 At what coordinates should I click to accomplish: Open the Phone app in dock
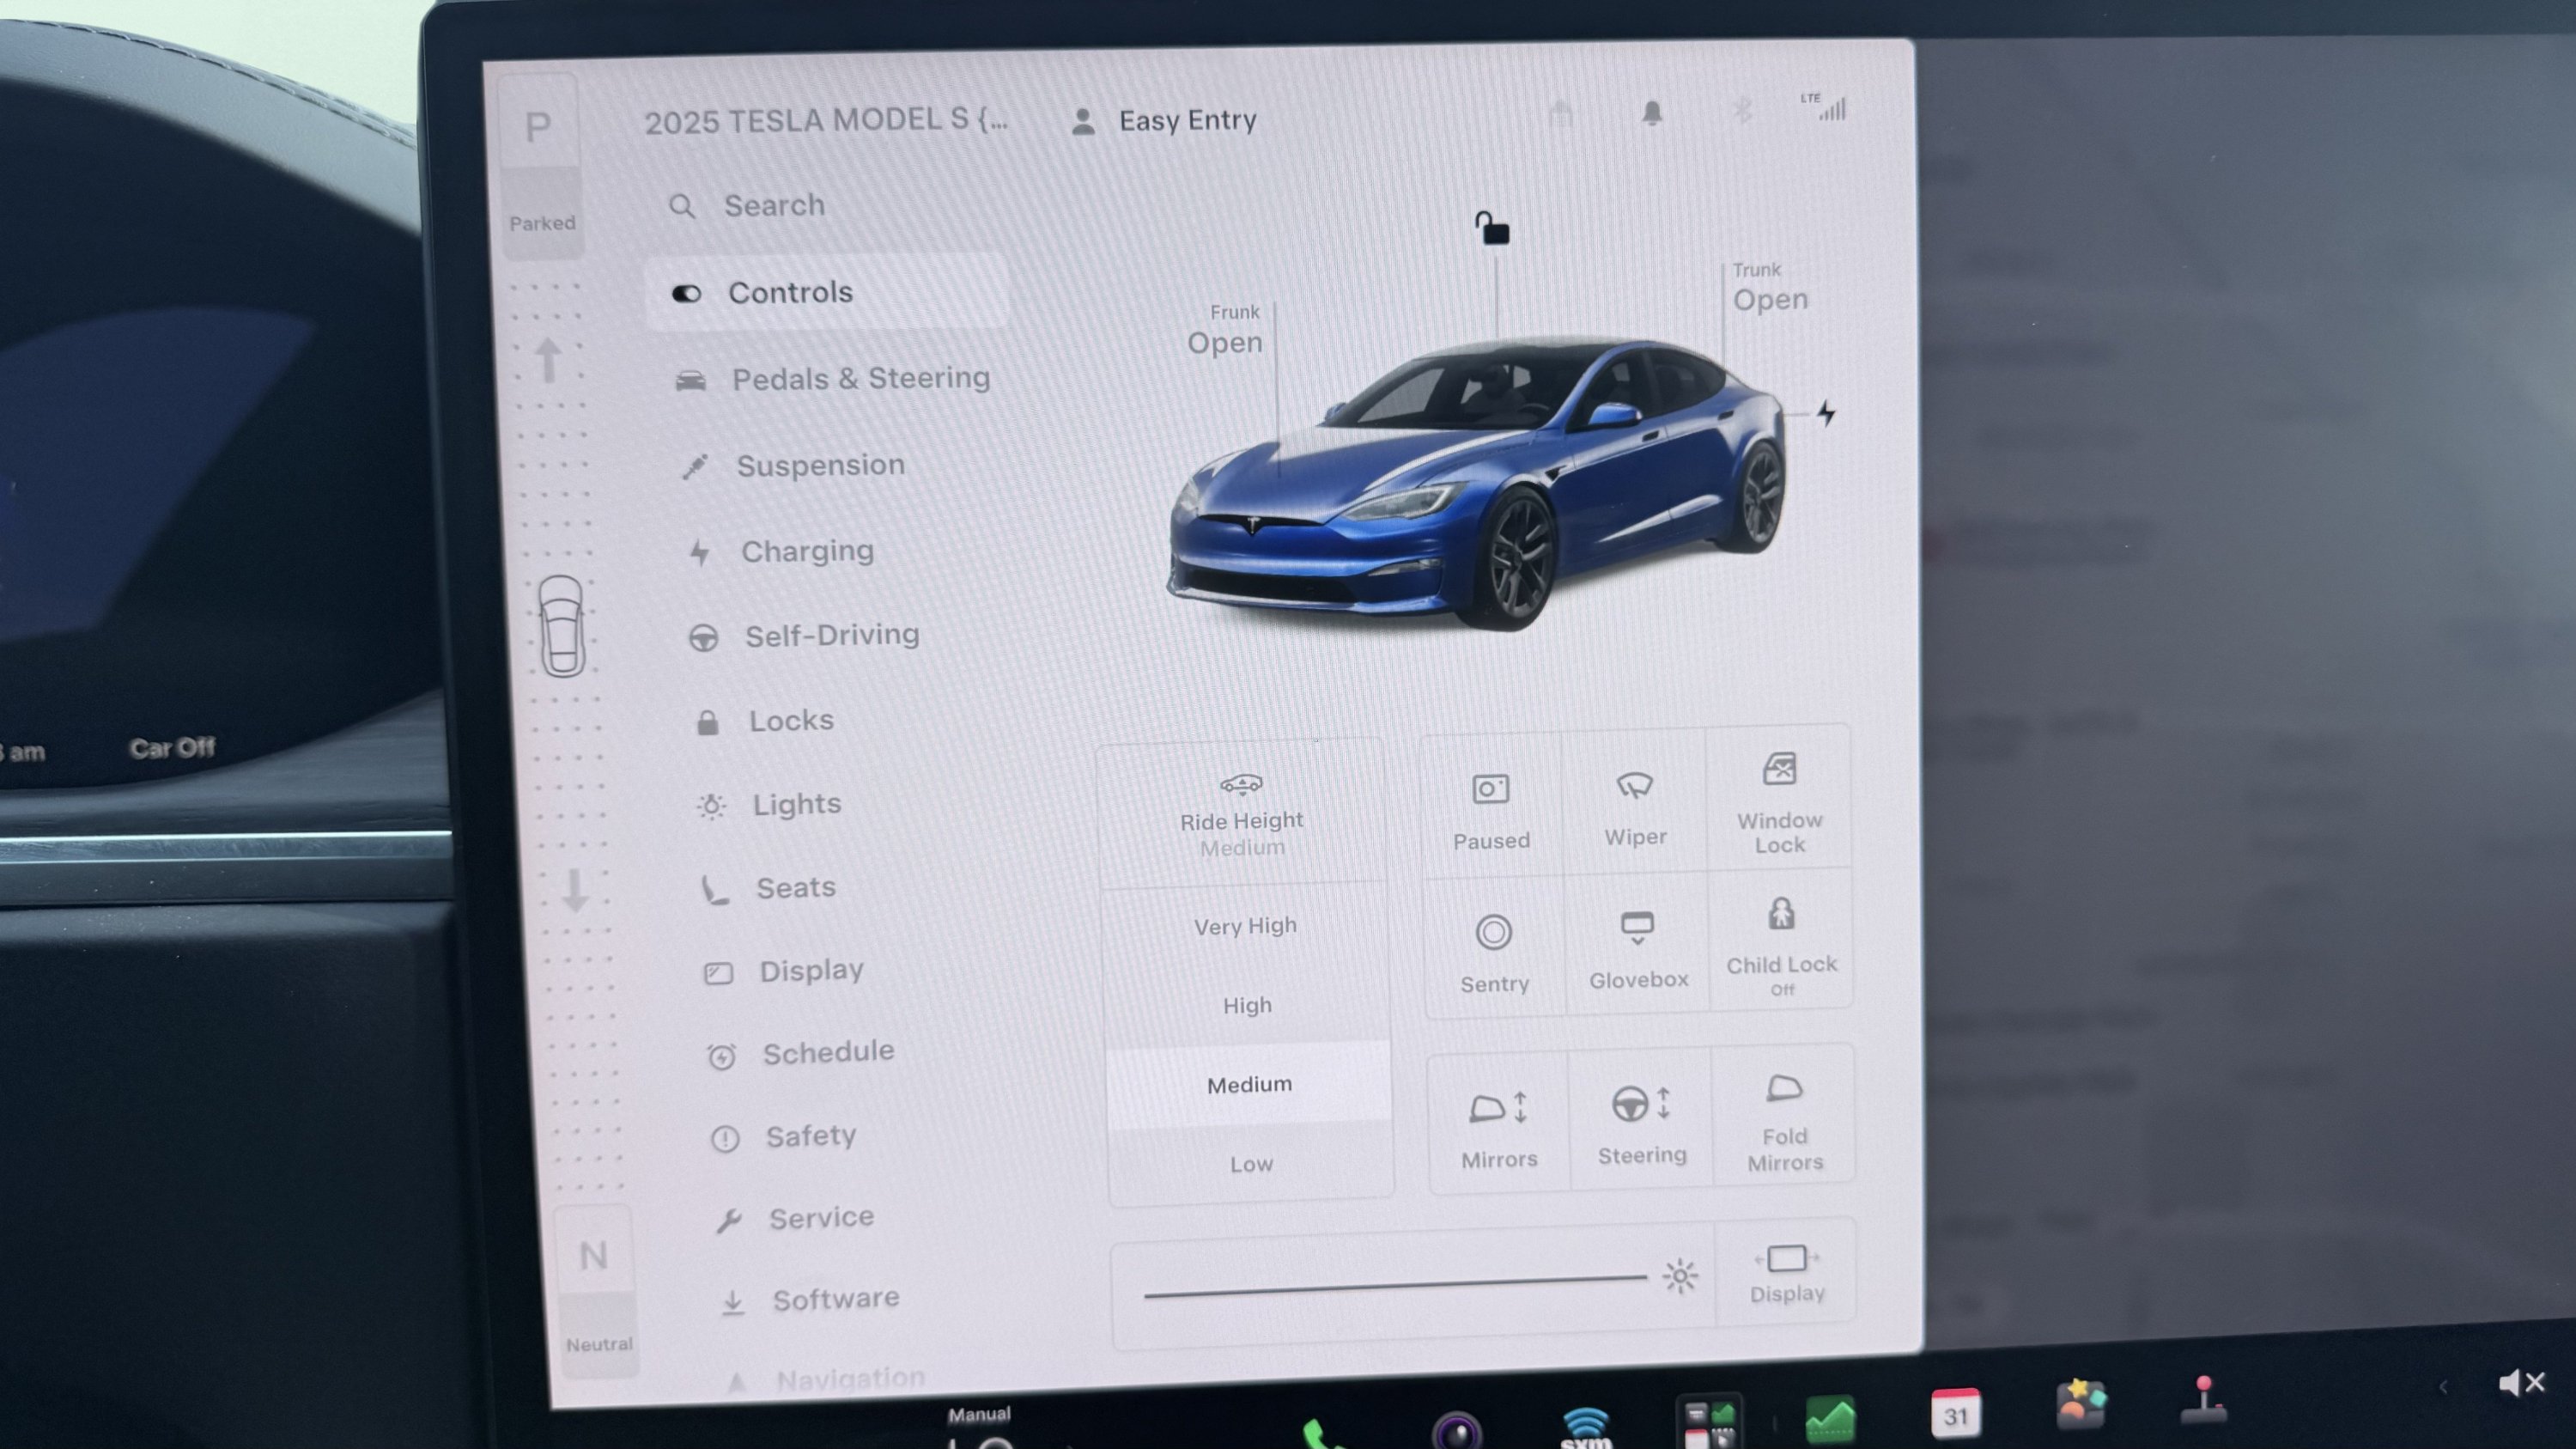click(1322, 1434)
